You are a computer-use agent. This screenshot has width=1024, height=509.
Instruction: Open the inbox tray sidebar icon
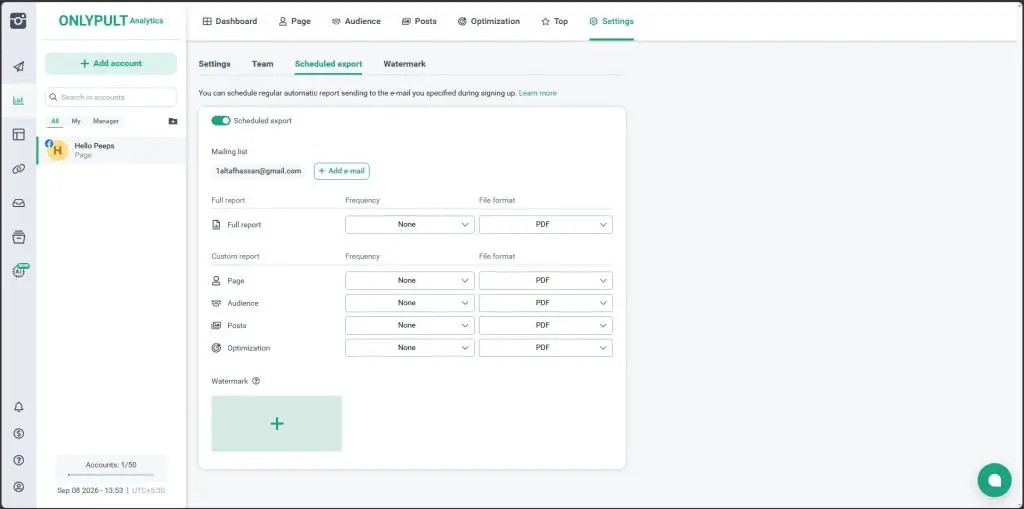point(18,203)
